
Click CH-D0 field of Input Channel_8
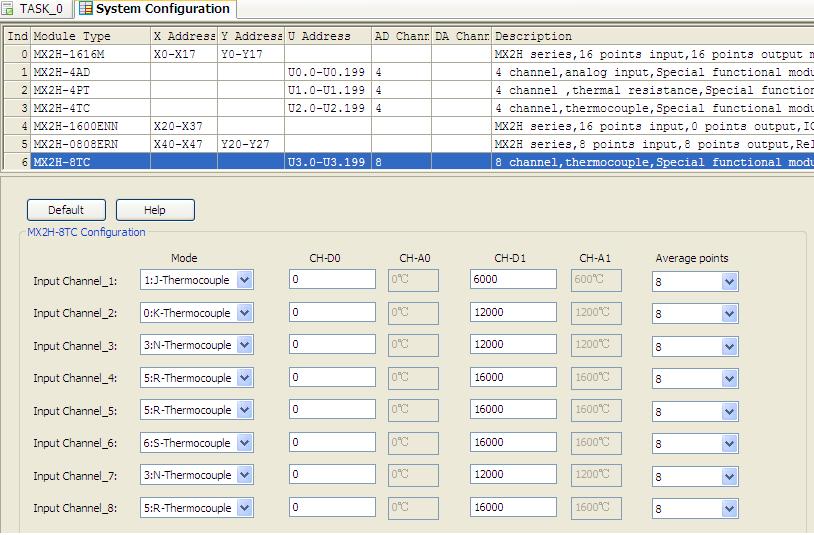click(332, 506)
